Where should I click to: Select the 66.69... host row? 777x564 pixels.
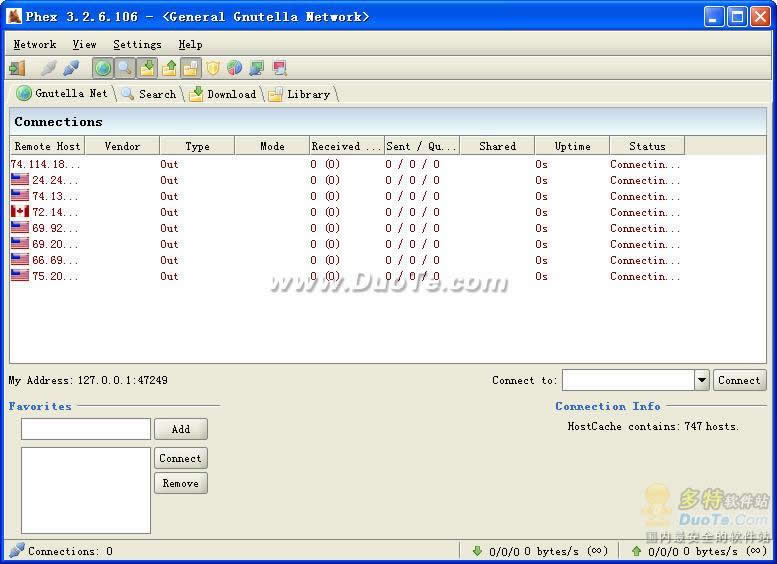click(x=347, y=260)
